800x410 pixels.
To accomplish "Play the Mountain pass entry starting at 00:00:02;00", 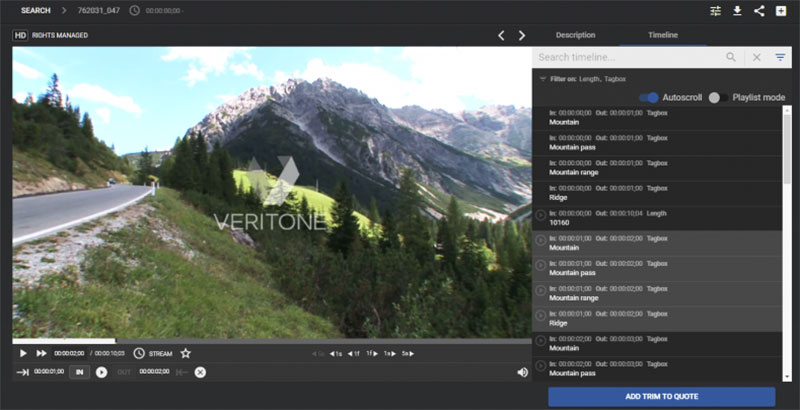I will [x=541, y=365].
